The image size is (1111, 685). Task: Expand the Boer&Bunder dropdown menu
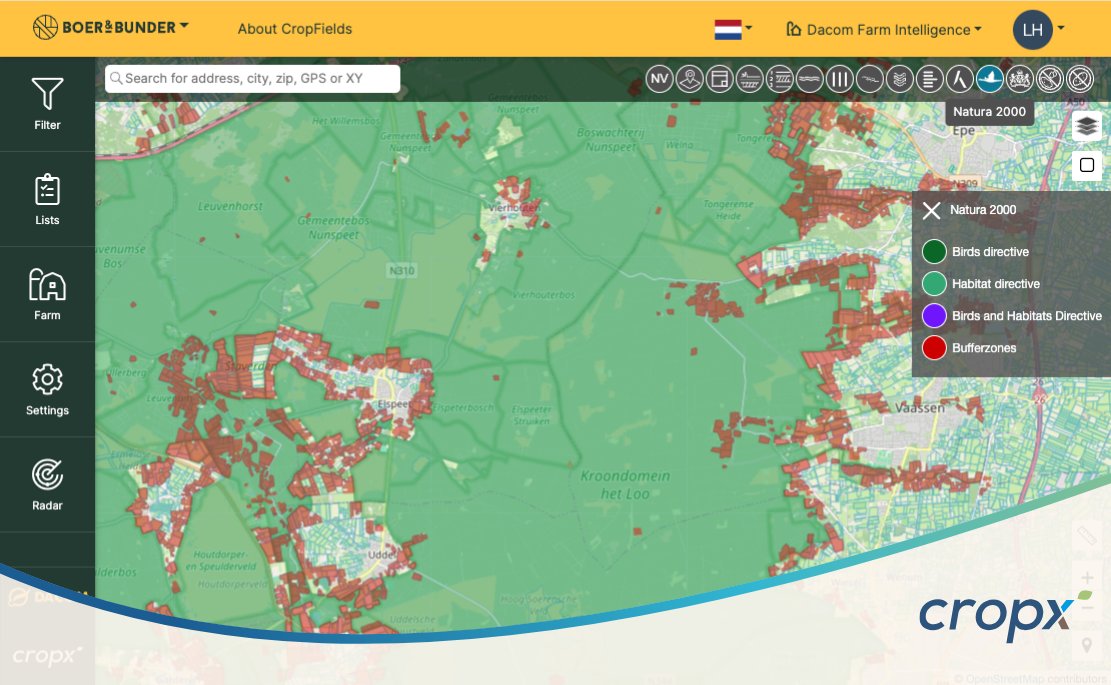coord(184,26)
